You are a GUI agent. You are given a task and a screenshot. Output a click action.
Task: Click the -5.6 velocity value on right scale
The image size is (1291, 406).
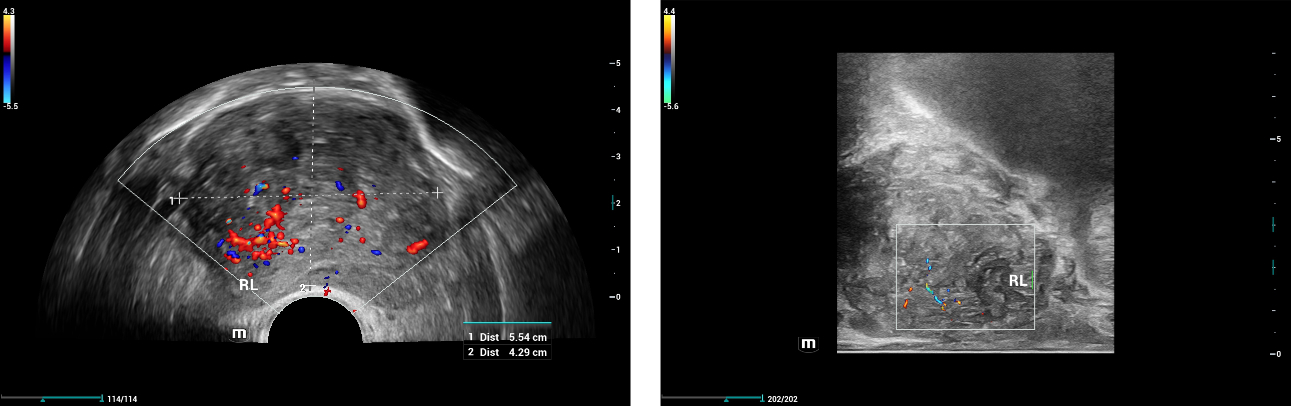670,105
